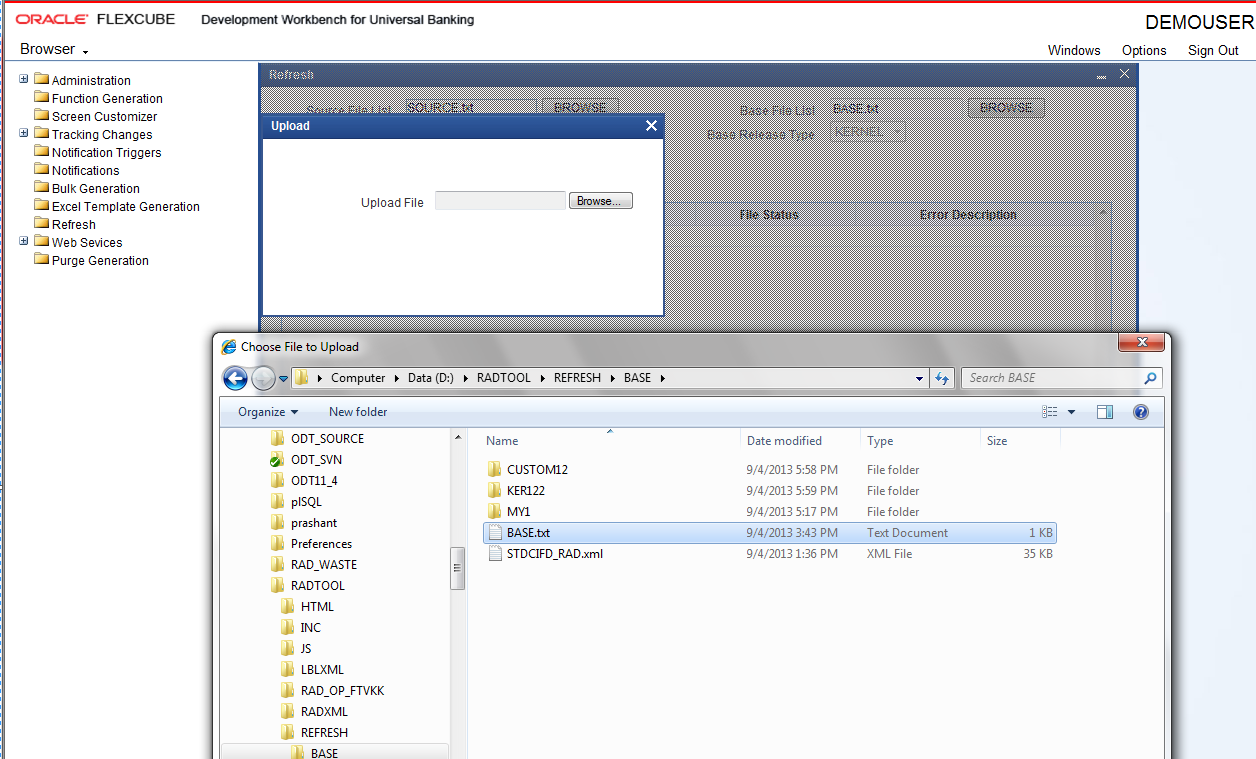Click the search magnifier icon
1256x759 pixels.
[x=1151, y=378]
